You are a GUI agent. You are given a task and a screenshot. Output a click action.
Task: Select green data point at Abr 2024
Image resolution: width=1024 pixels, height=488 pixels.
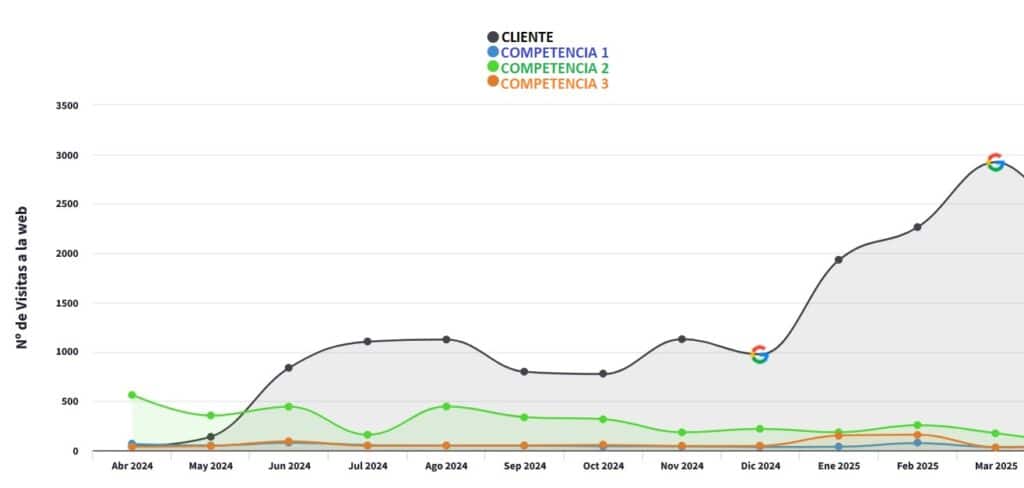pyautogui.click(x=132, y=395)
